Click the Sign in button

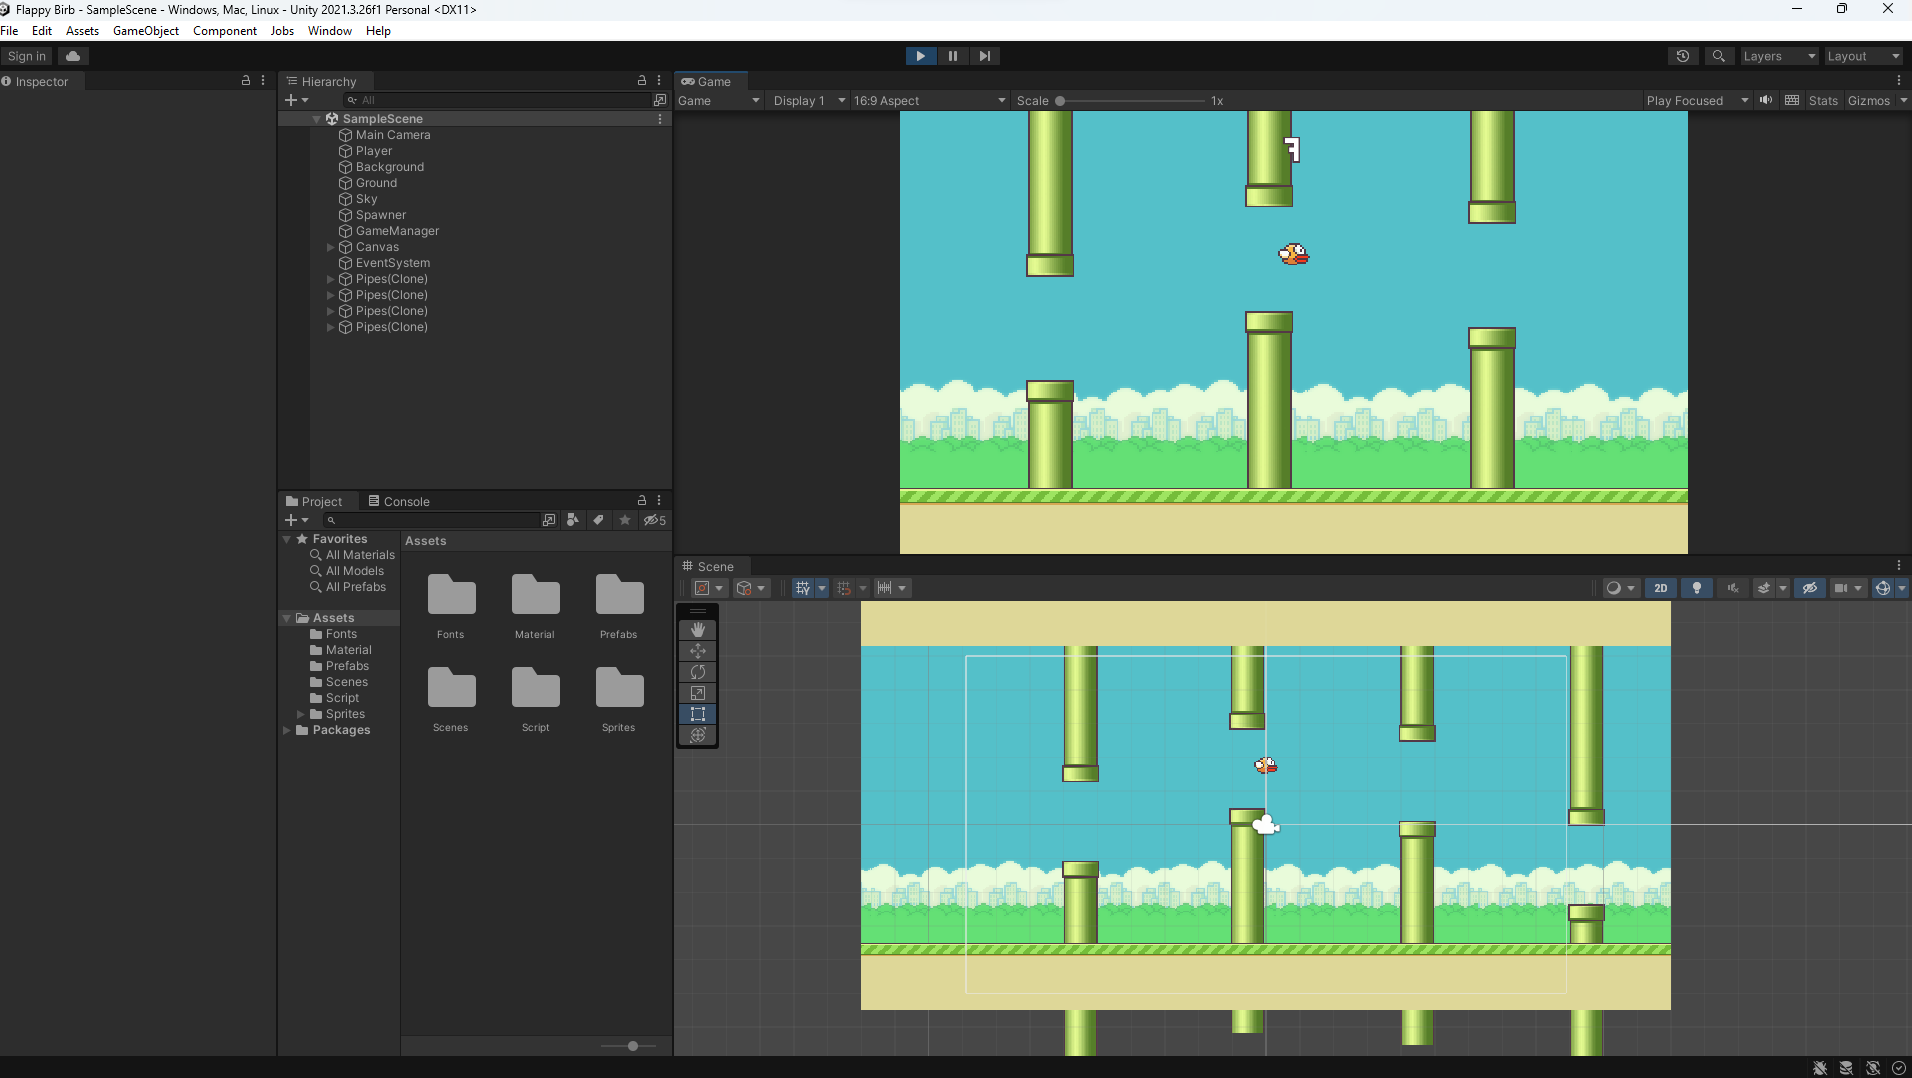coord(27,56)
